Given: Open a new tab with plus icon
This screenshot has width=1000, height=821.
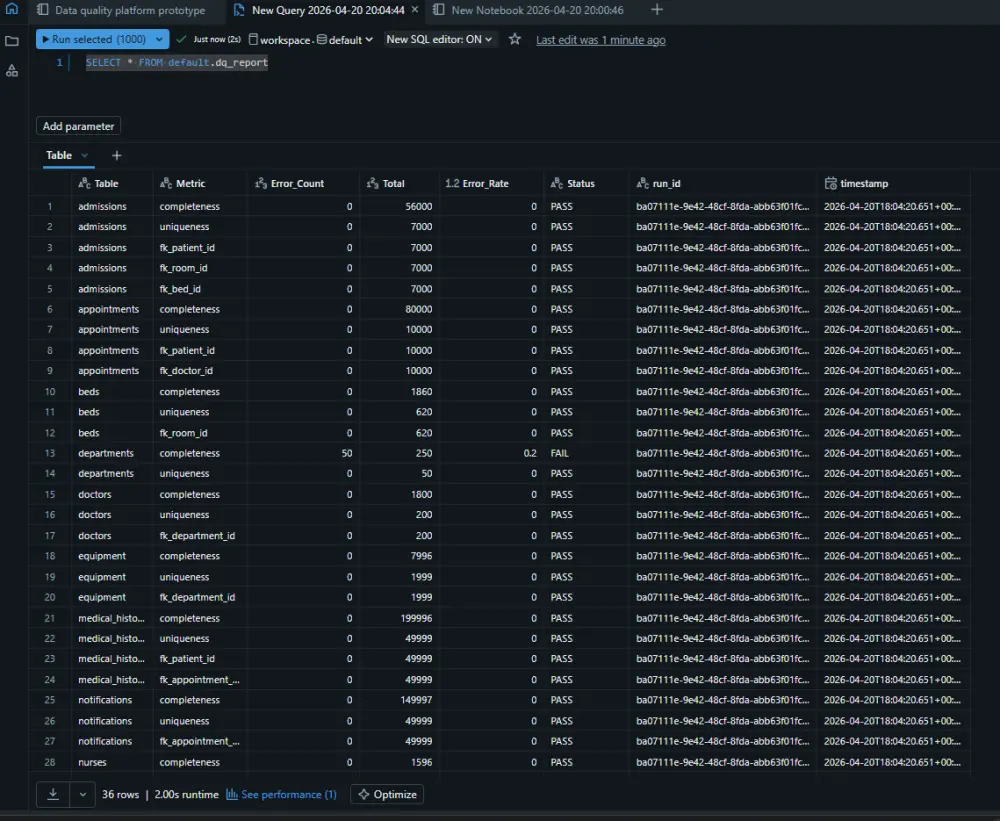Looking at the screenshot, I should [657, 10].
